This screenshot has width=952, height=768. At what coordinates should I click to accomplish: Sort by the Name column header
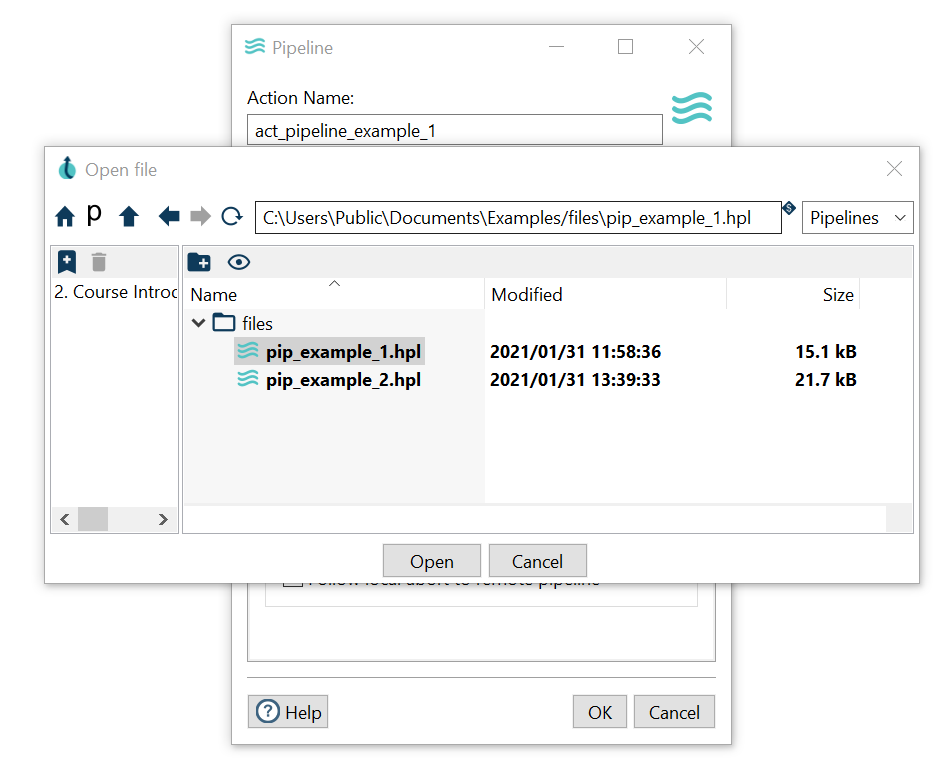click(x=214, y=294)
